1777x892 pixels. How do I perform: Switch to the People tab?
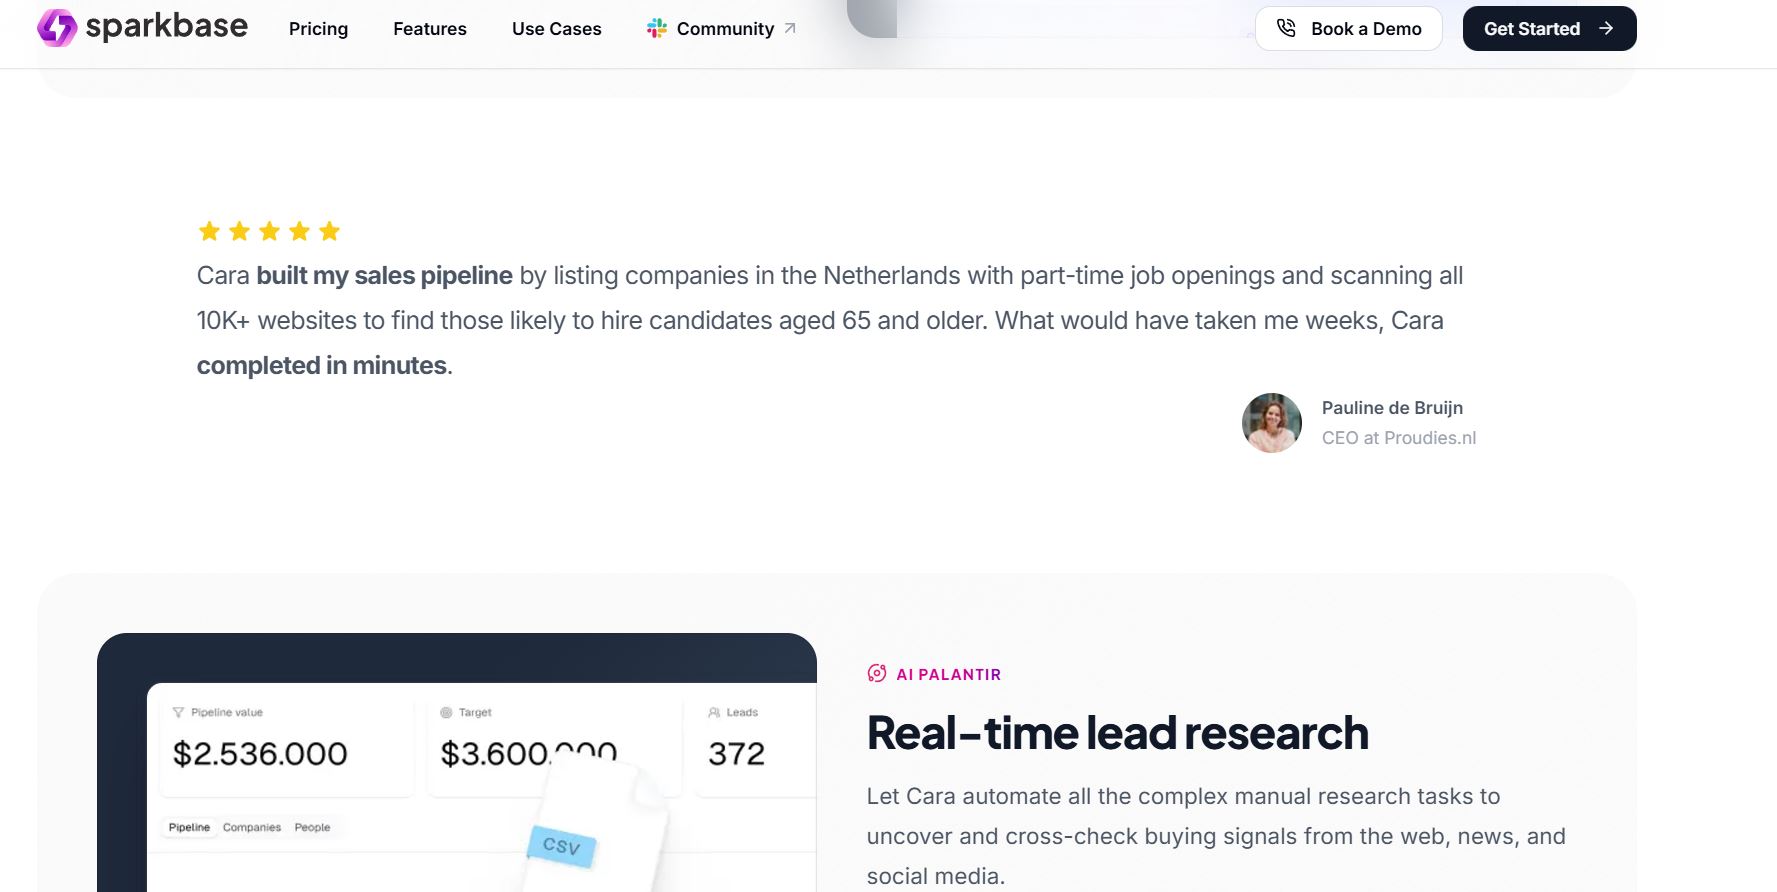(312, 827)
